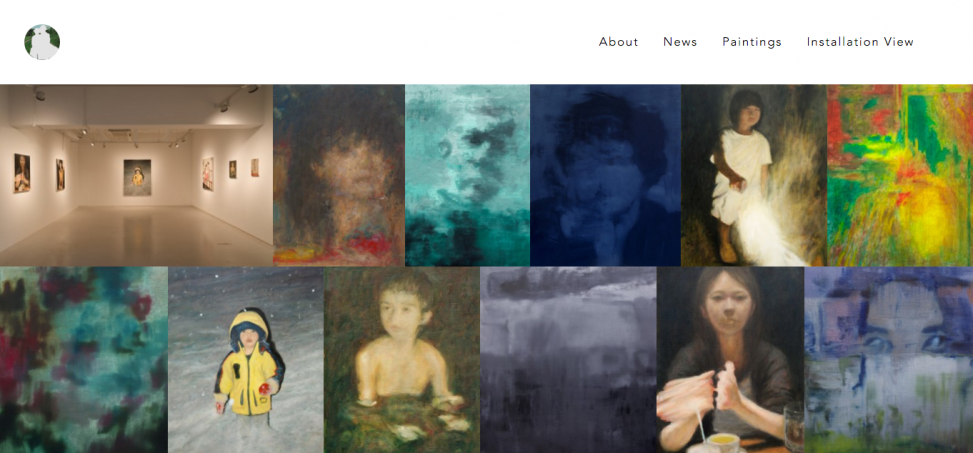
Task: Open the gallery room installation photo
Action: coord(137,176)
